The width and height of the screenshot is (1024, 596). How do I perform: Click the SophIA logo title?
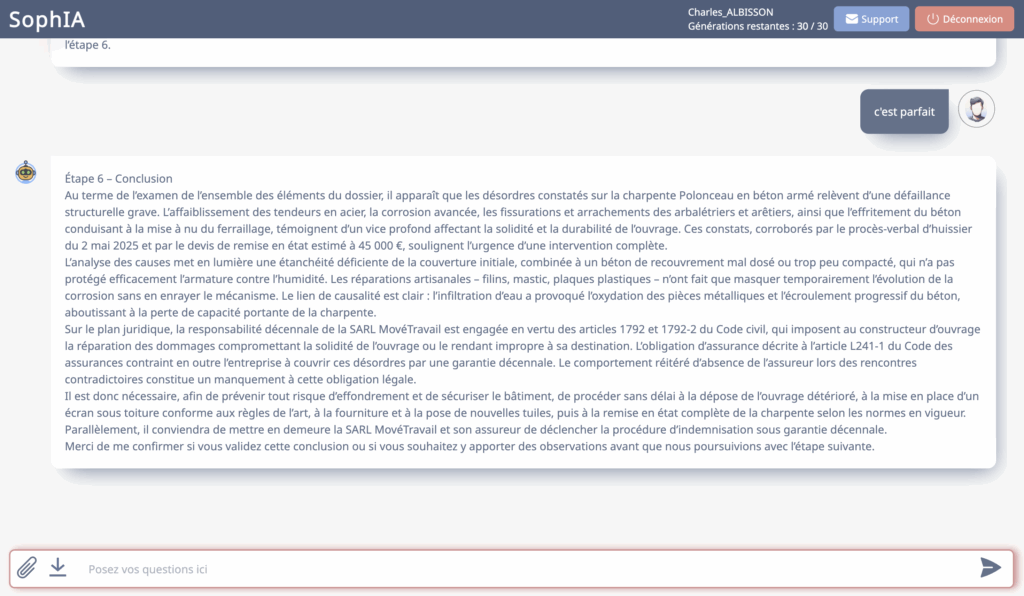tap(47, 20)
